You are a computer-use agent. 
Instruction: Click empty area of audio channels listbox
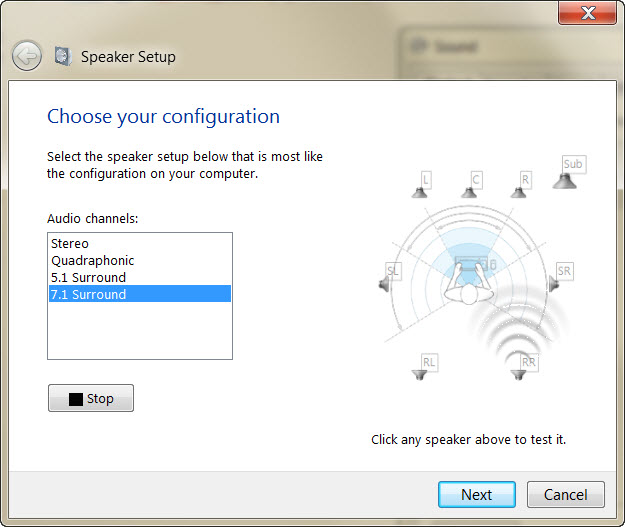[x=139, y=332]
